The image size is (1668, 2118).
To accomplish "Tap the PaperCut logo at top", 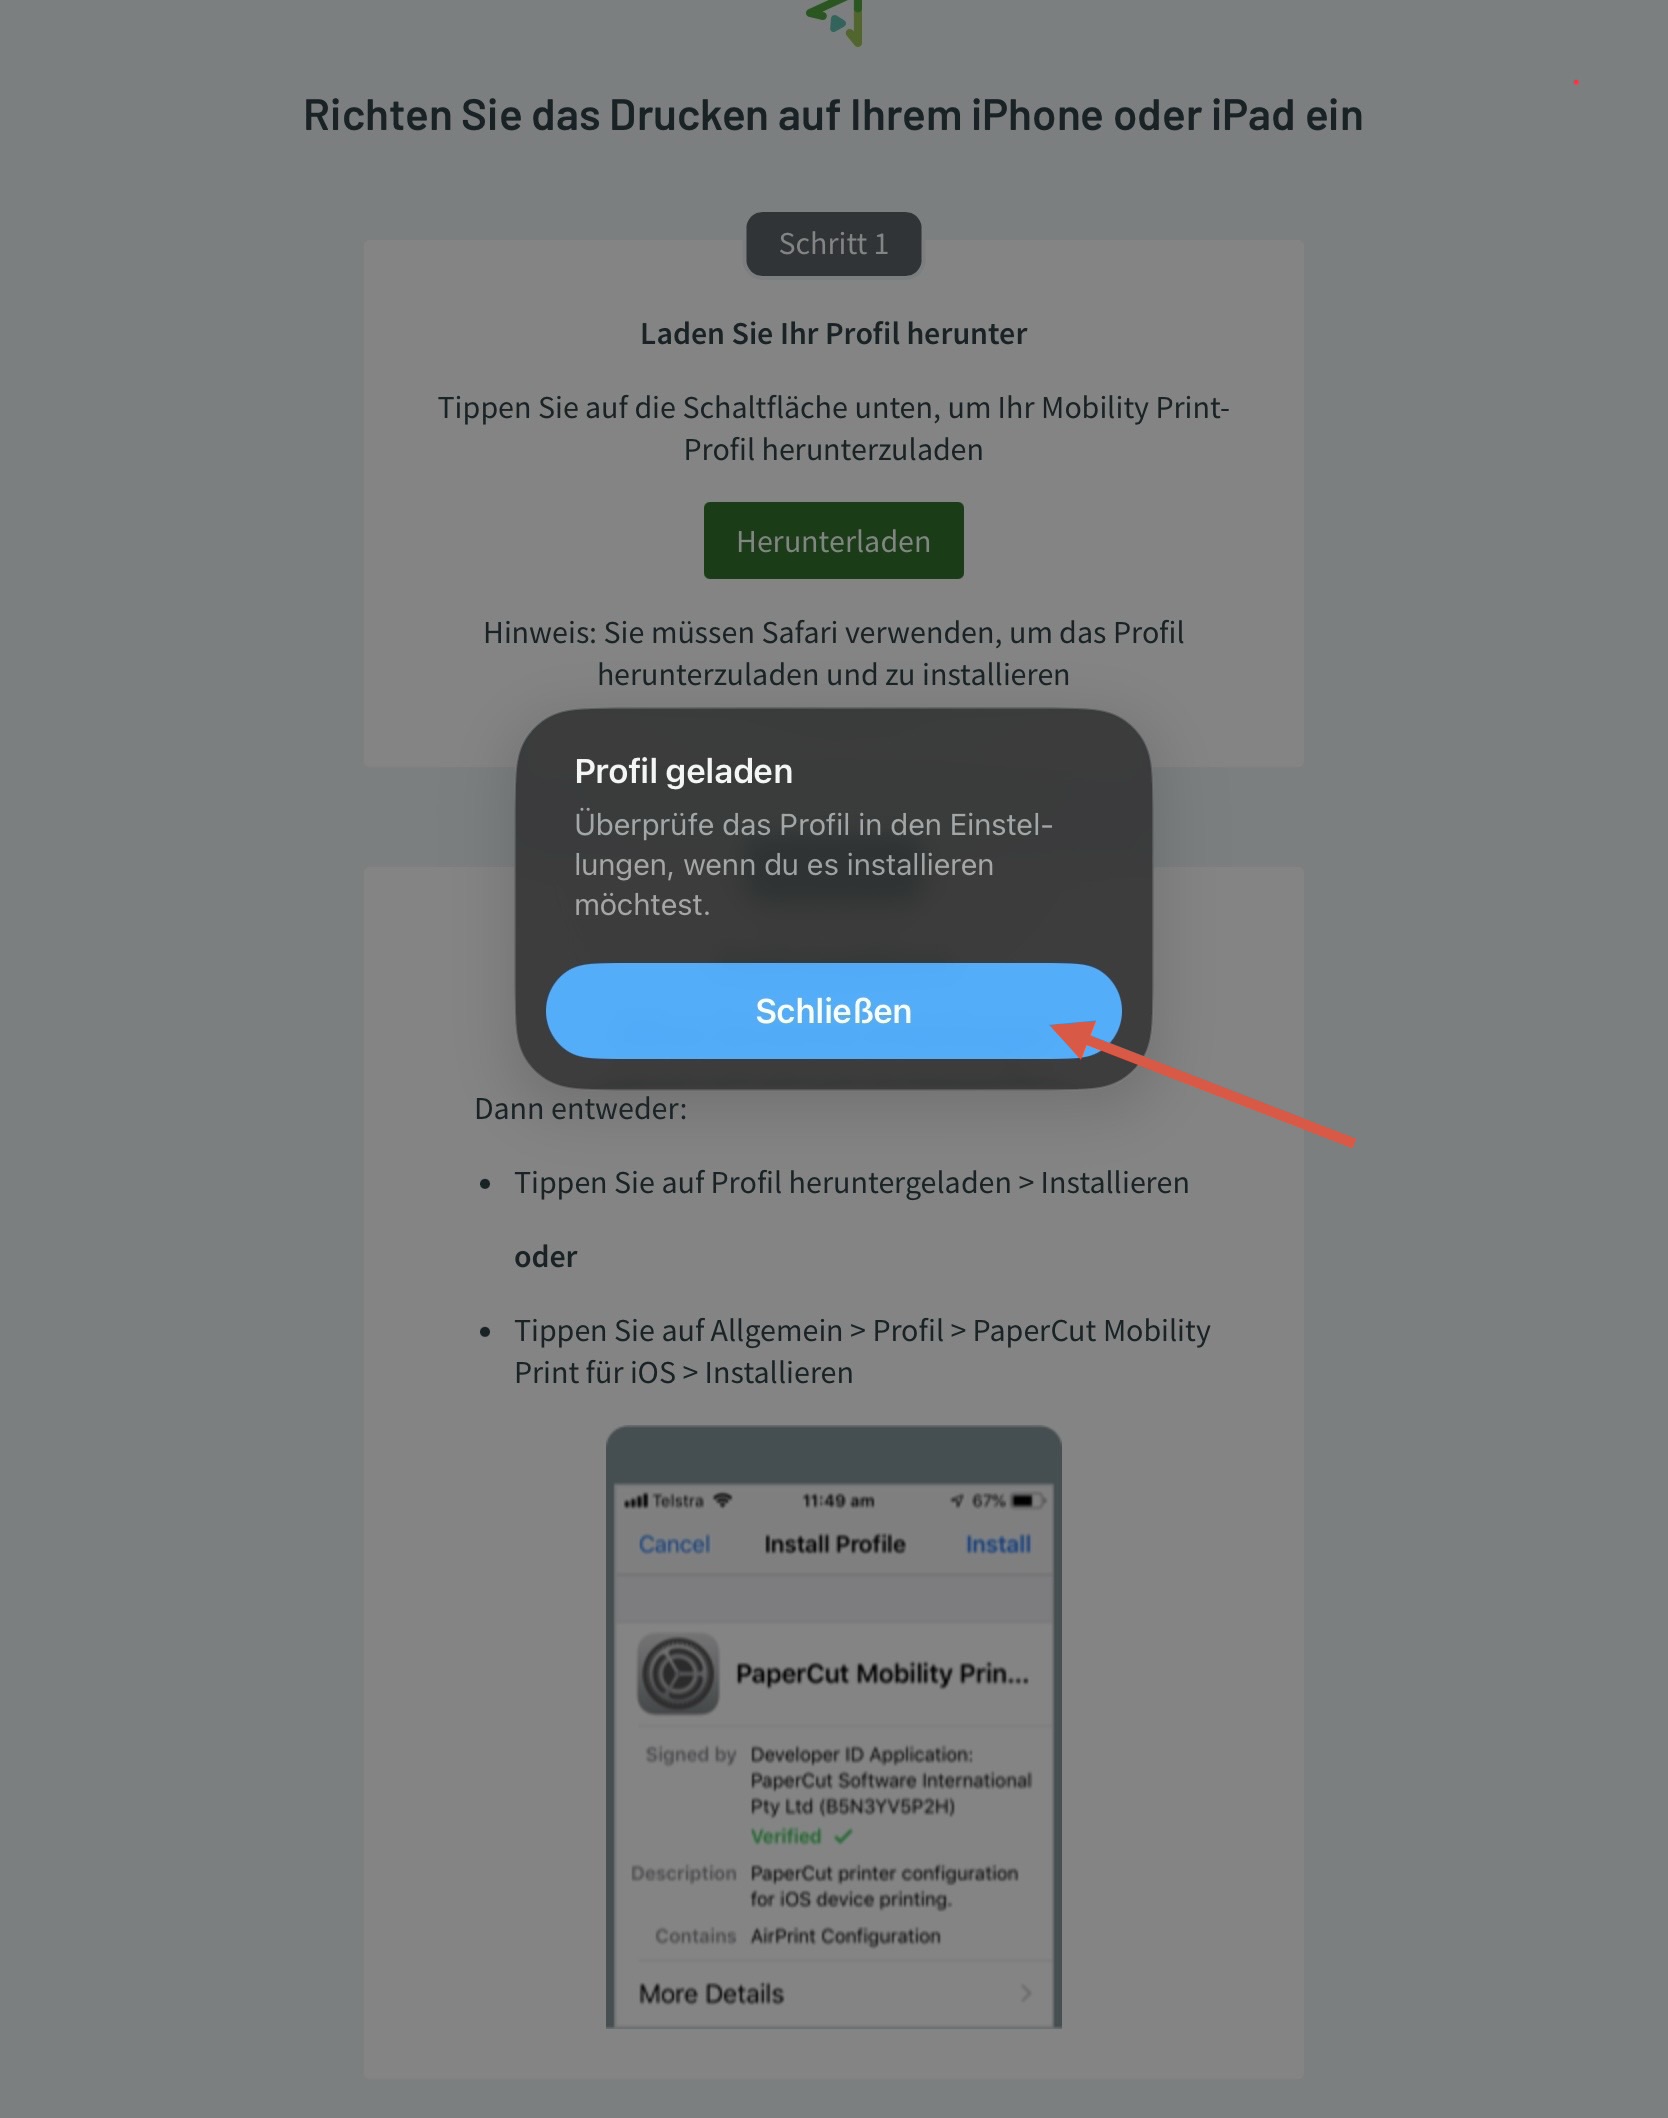I will 836,20.
